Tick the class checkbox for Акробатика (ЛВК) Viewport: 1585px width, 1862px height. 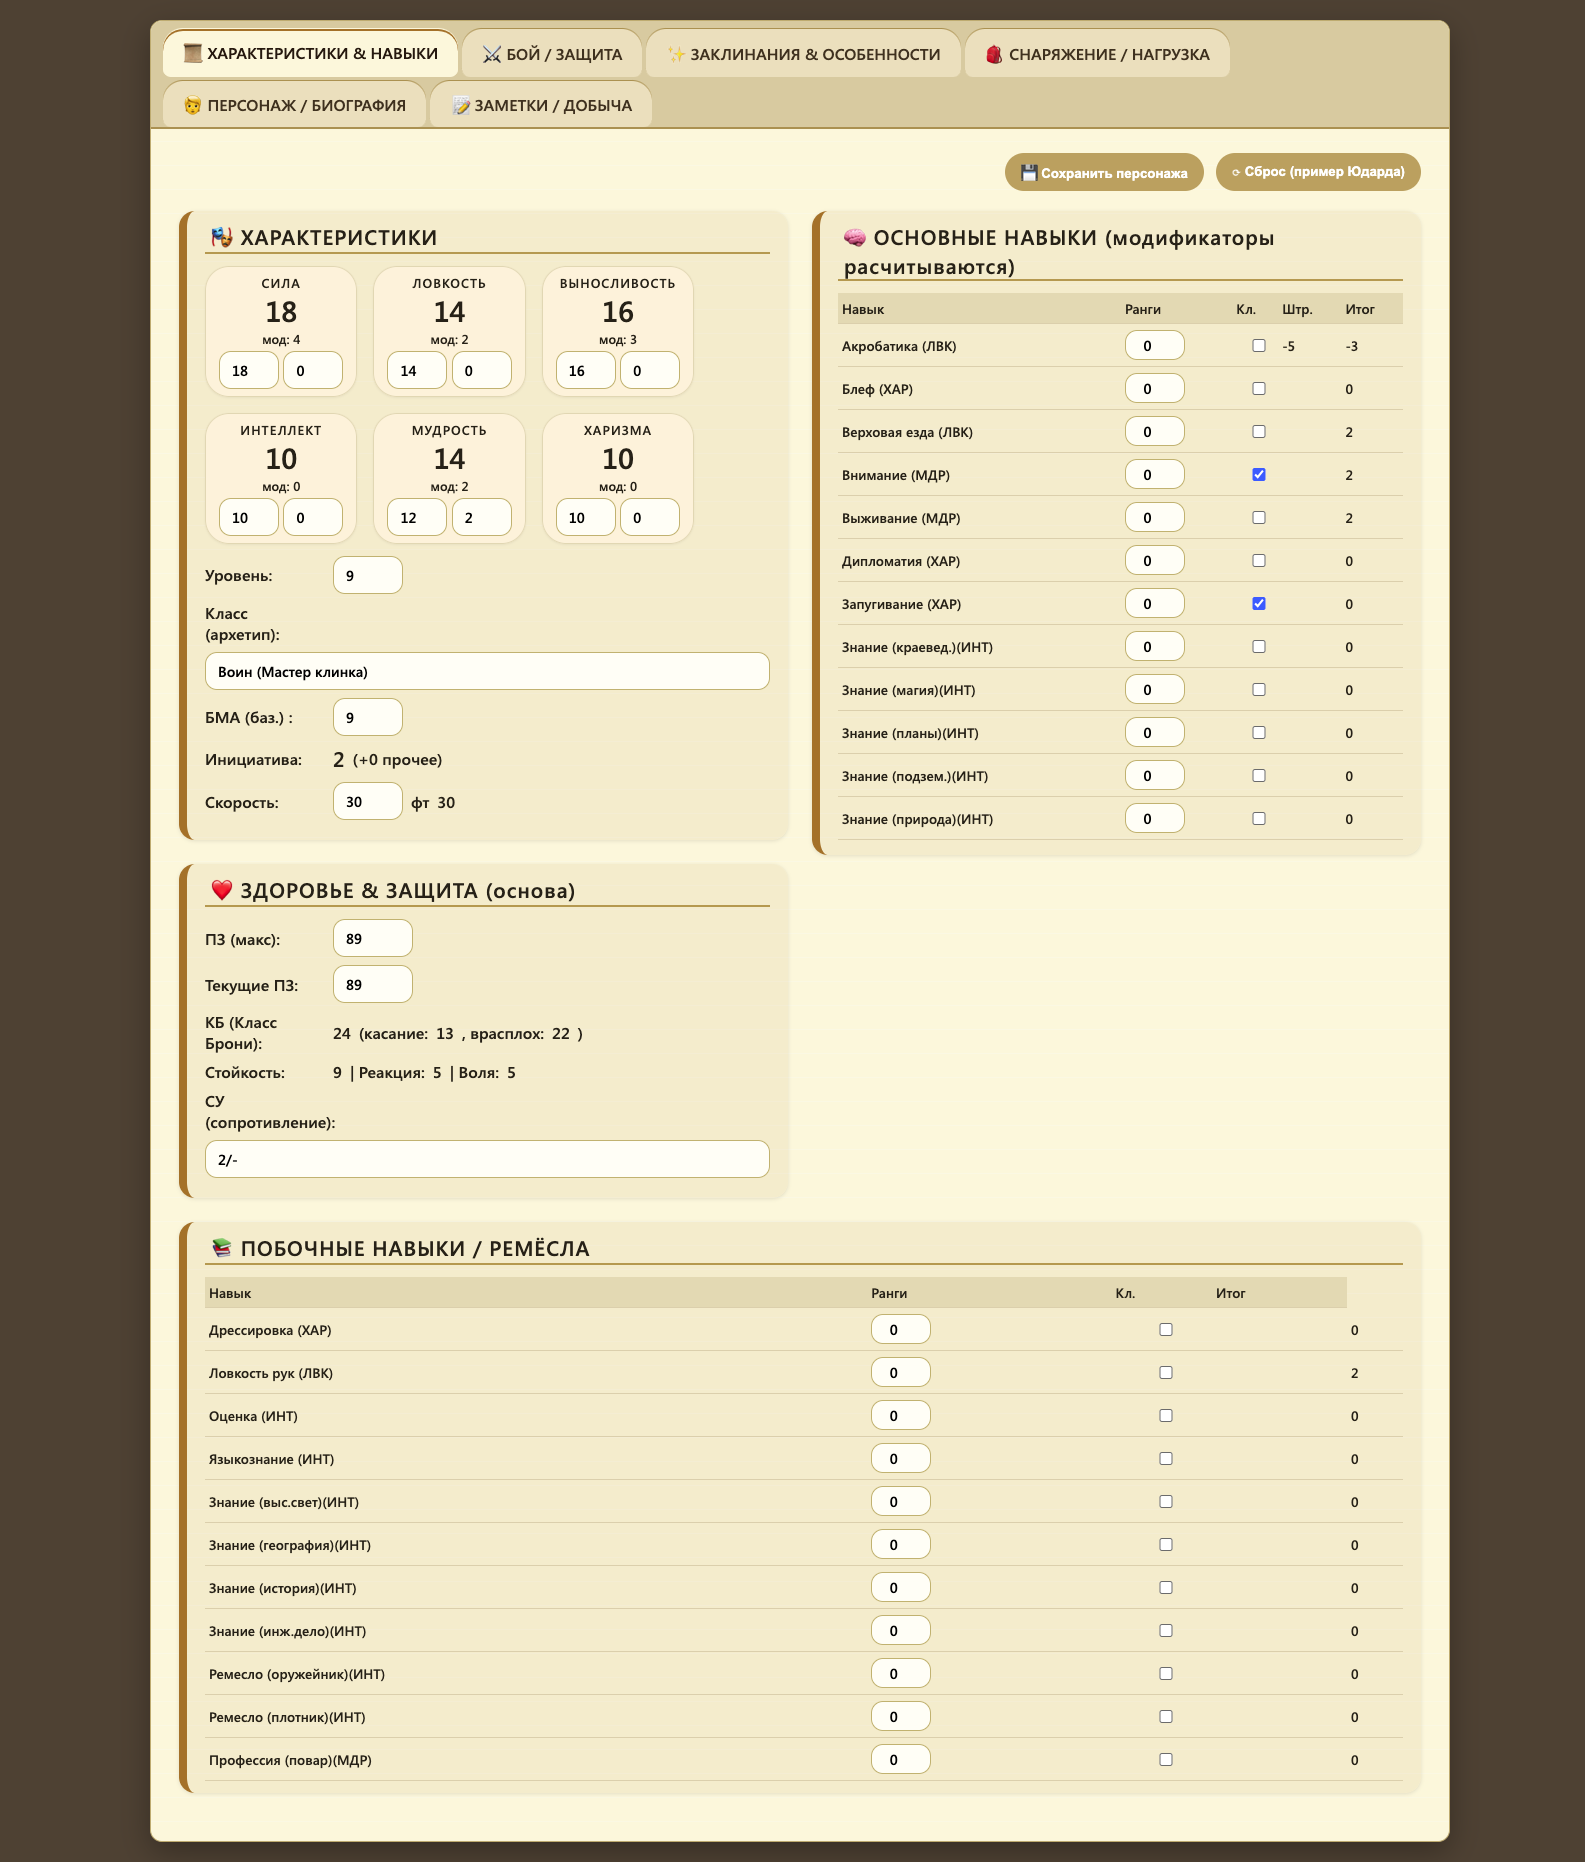click(1259, 346)
